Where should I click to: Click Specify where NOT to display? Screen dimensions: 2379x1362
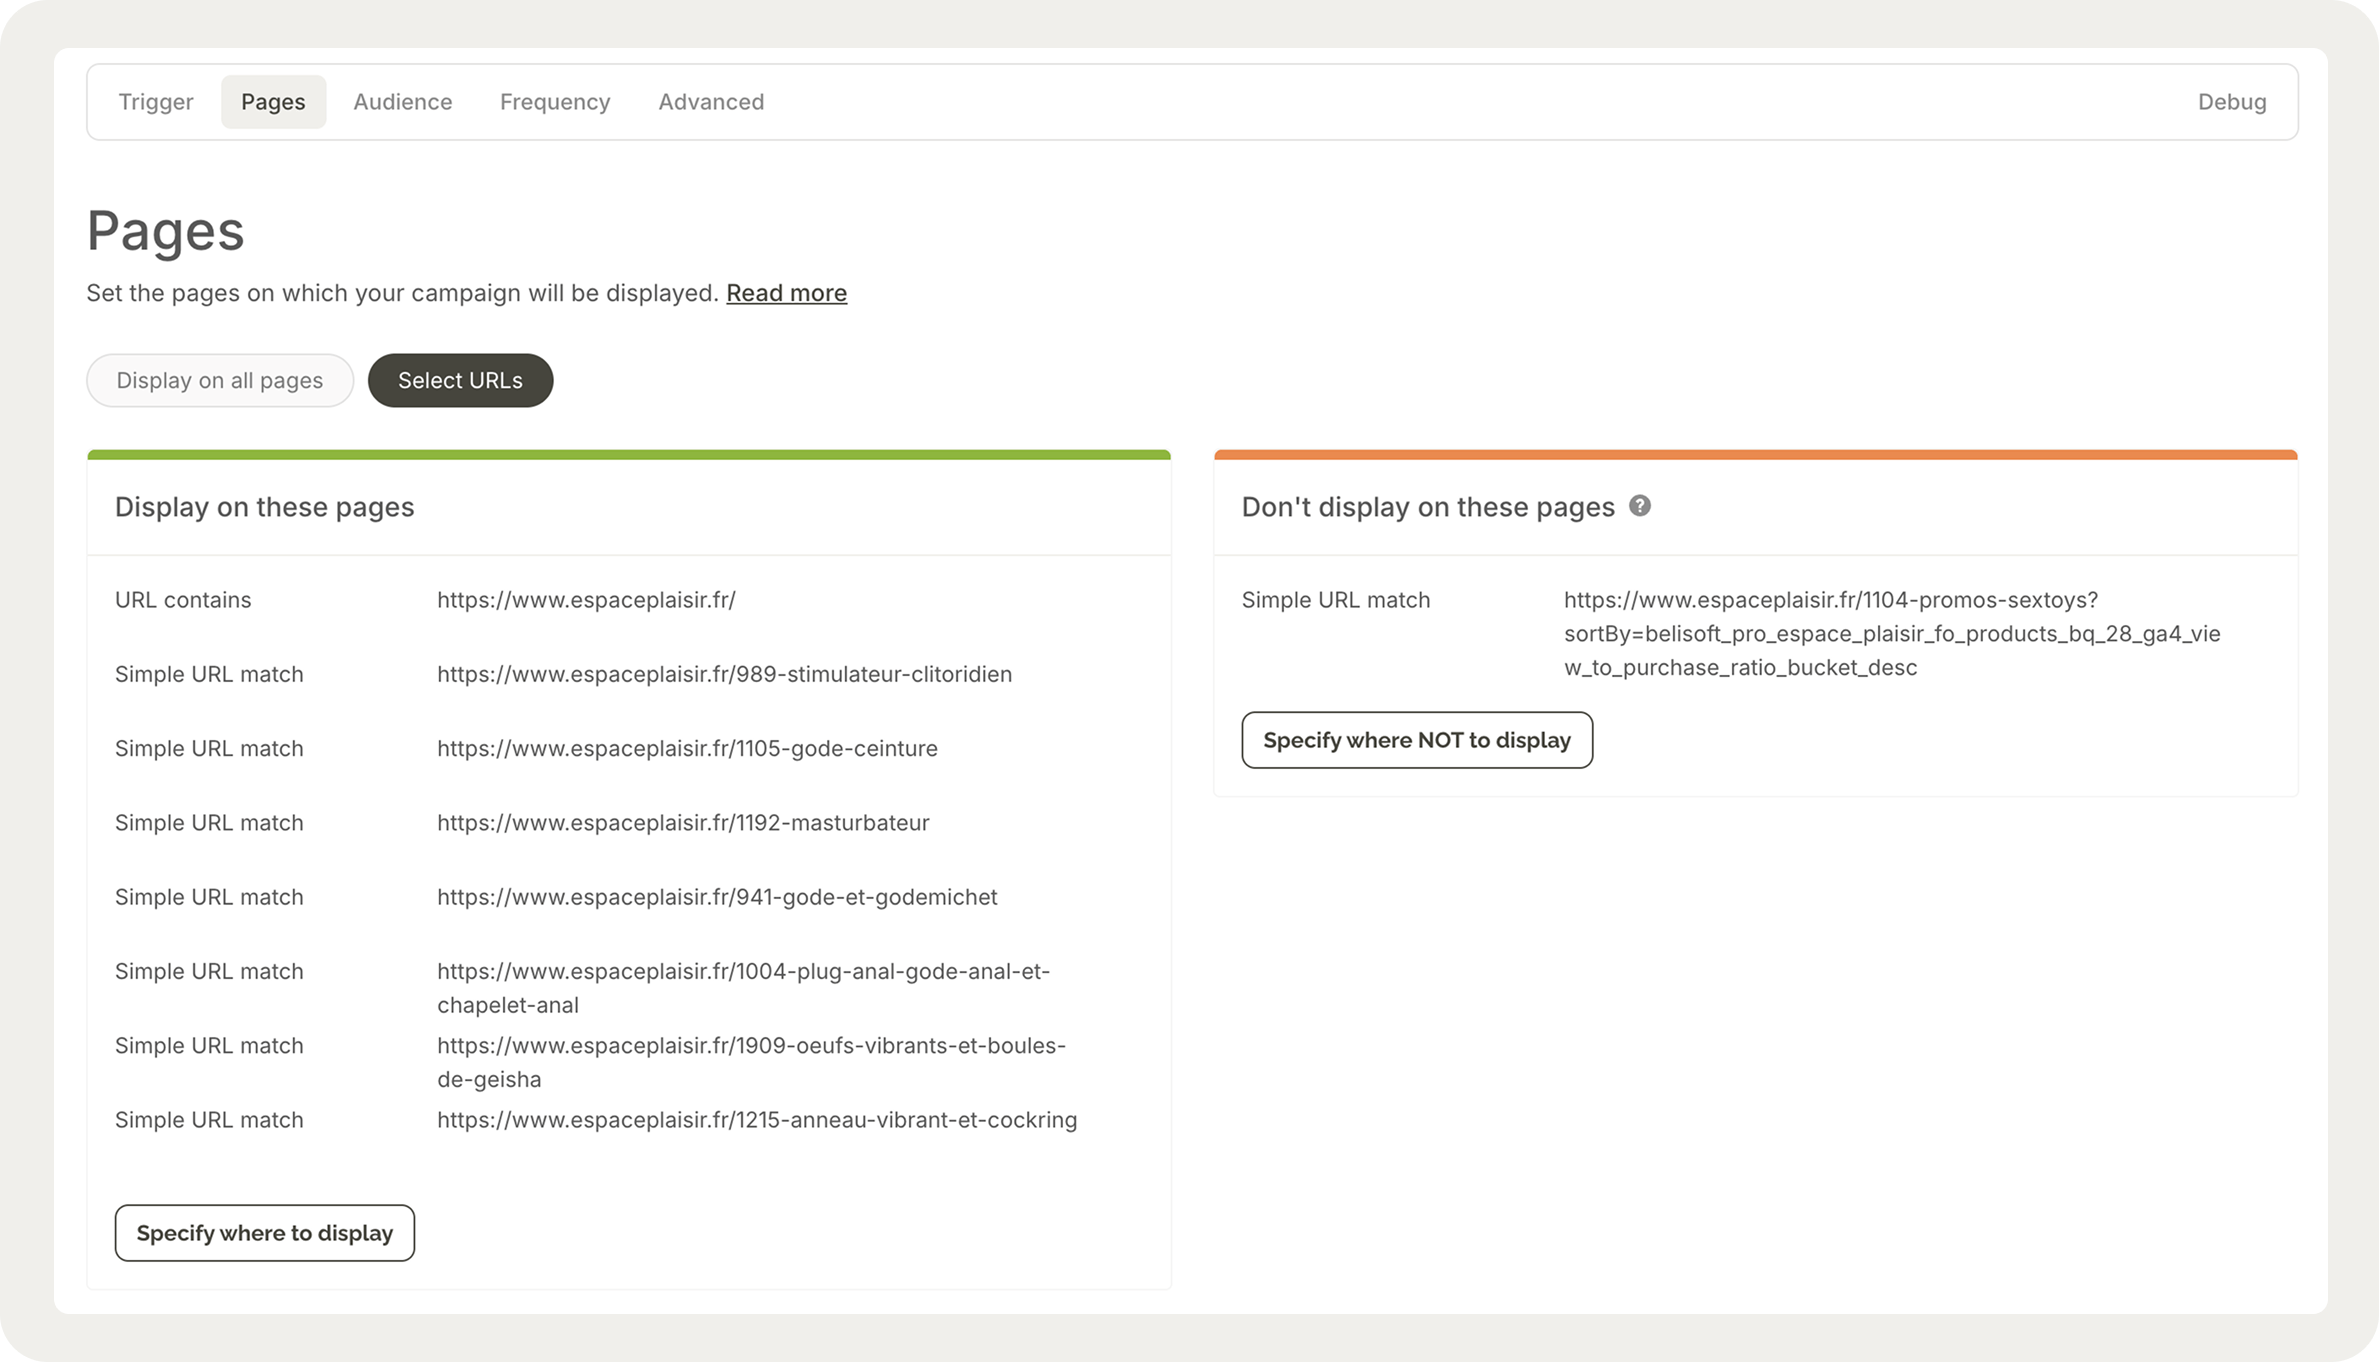(1416, 740)
